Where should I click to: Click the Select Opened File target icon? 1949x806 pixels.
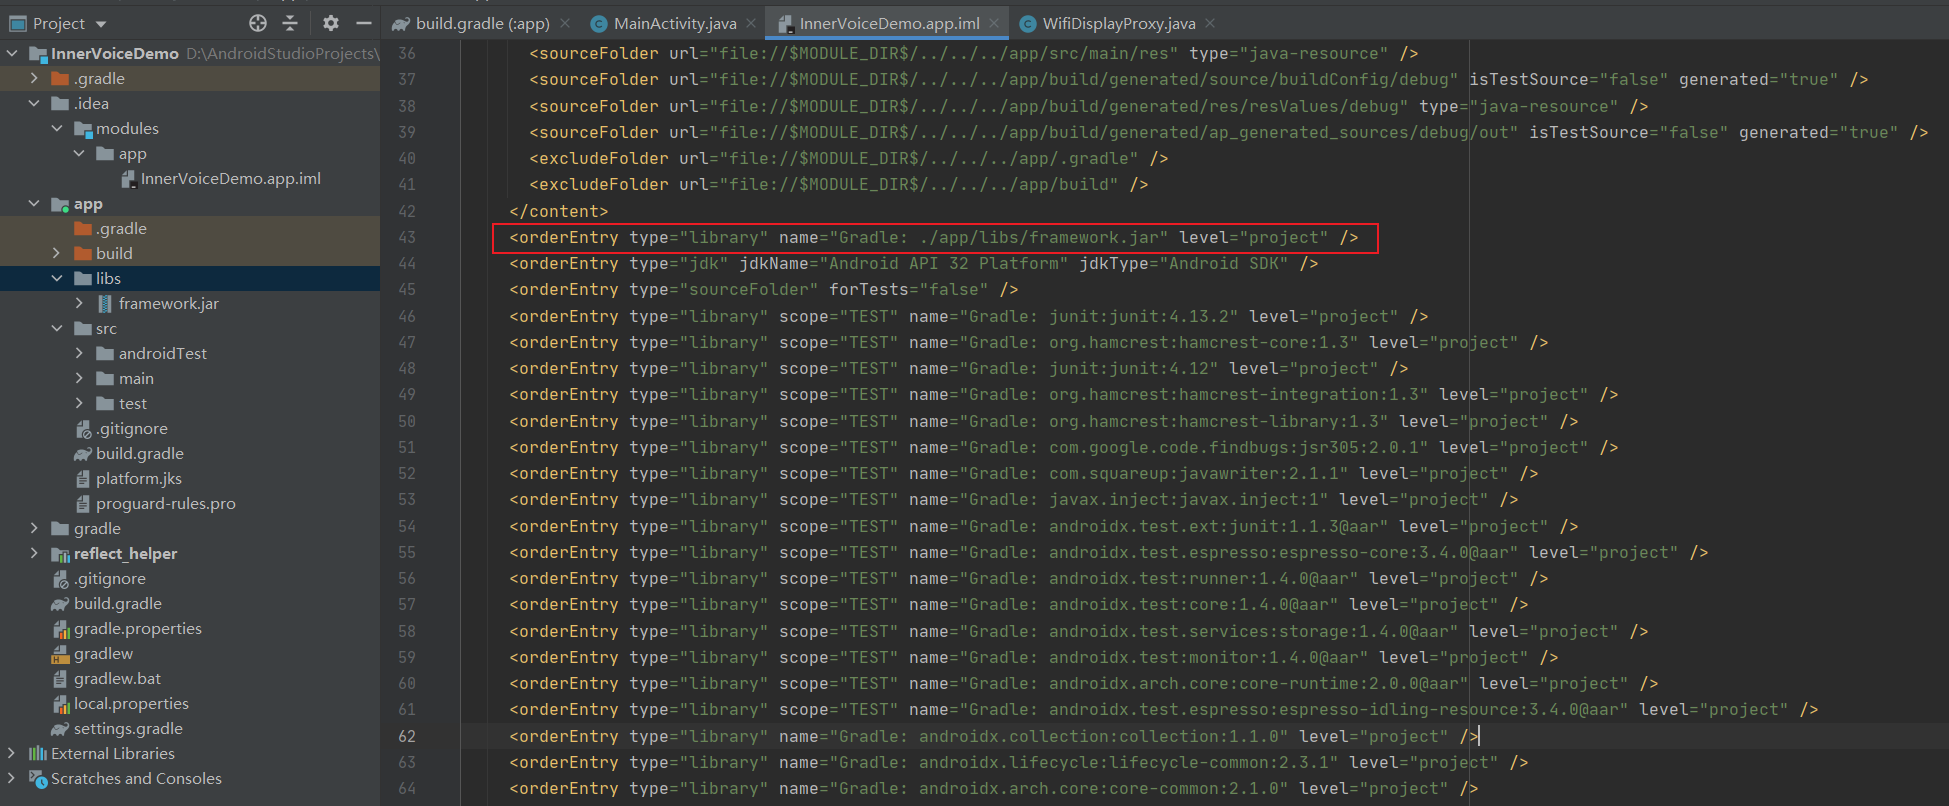point(258,23)
